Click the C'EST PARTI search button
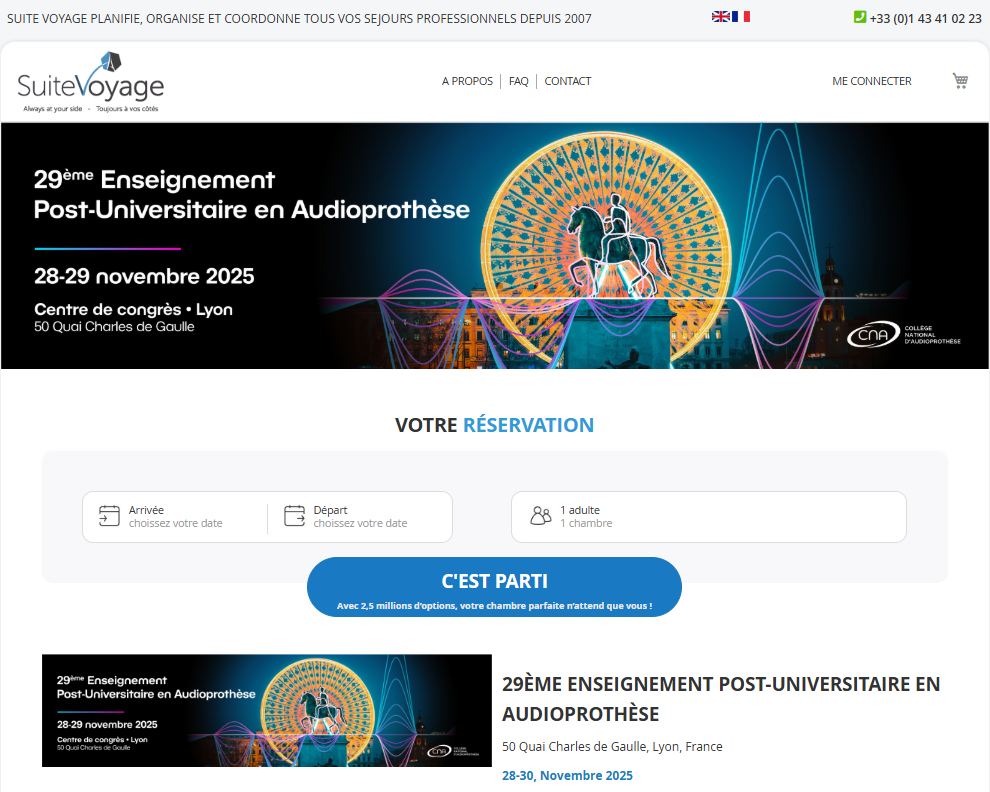 pyautogui.click(x=494, y=587)
